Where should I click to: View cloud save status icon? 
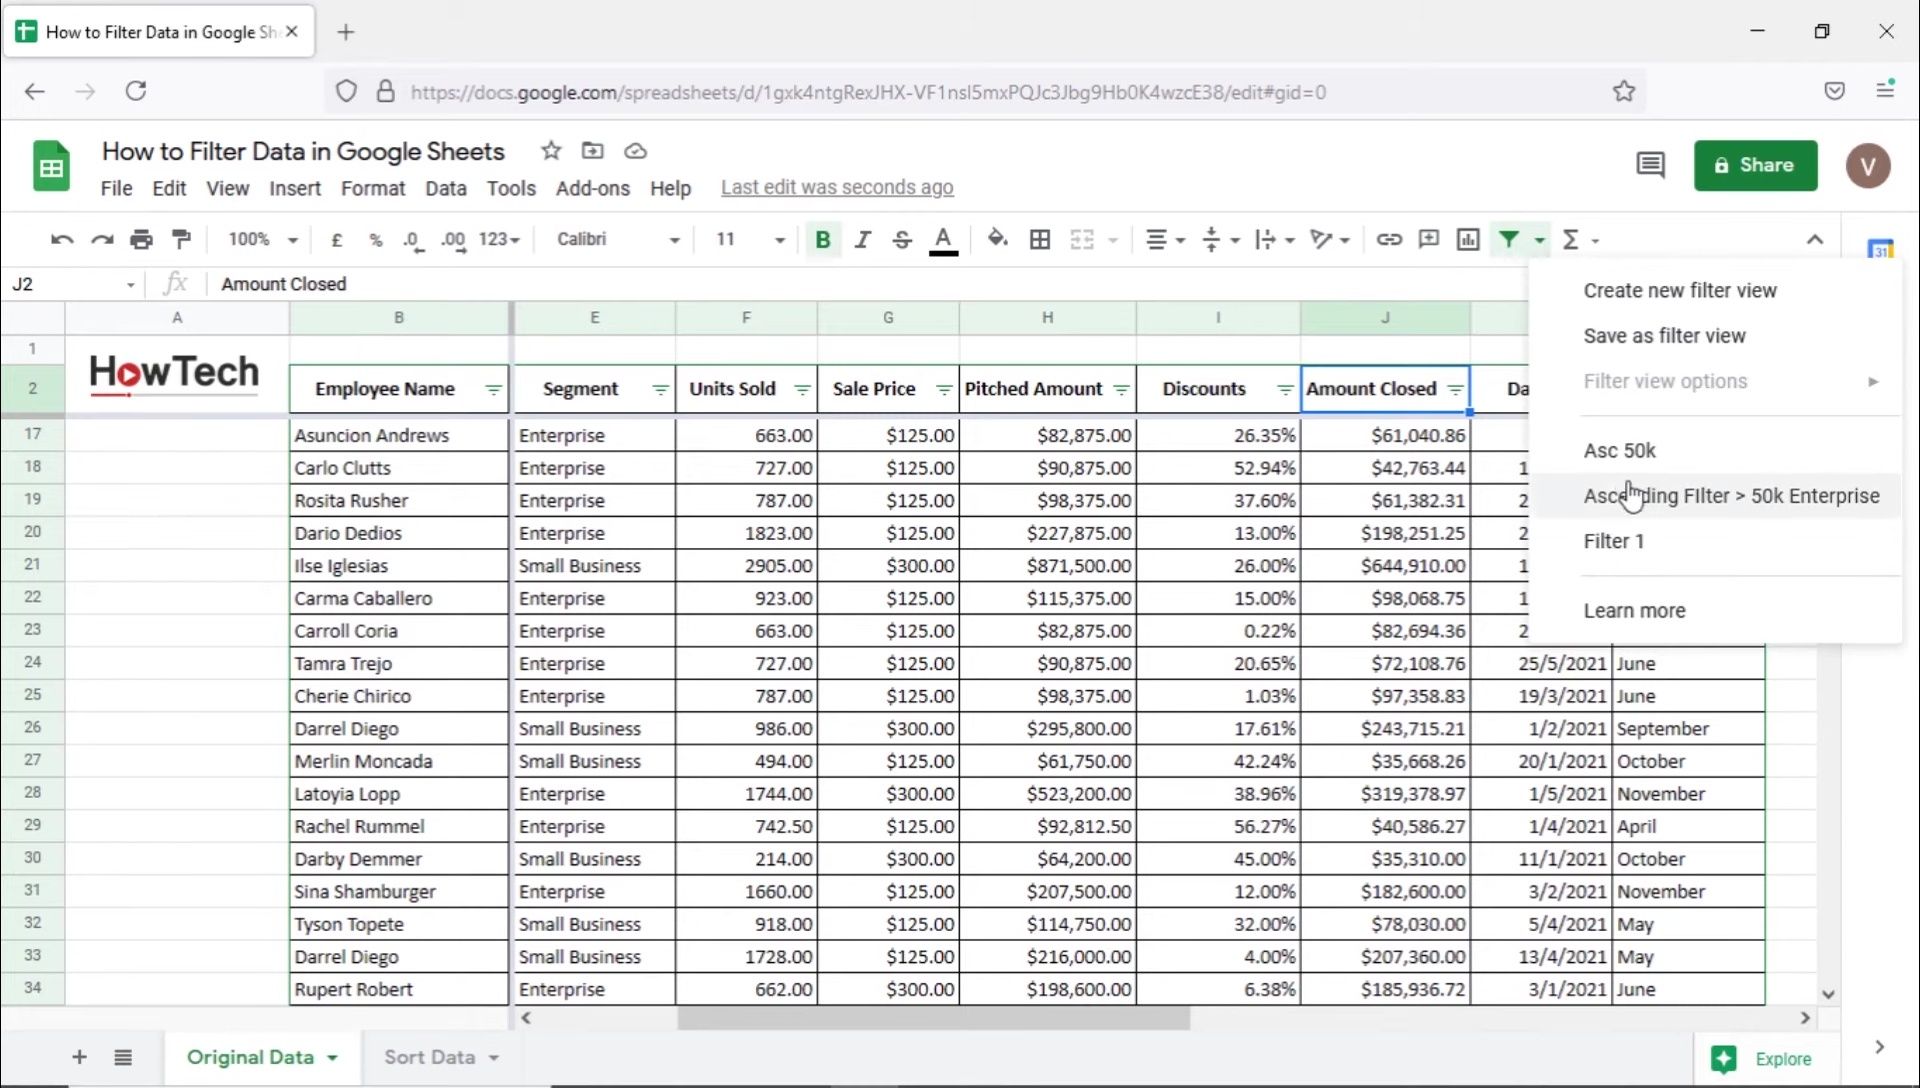click(x=636, y=151)
